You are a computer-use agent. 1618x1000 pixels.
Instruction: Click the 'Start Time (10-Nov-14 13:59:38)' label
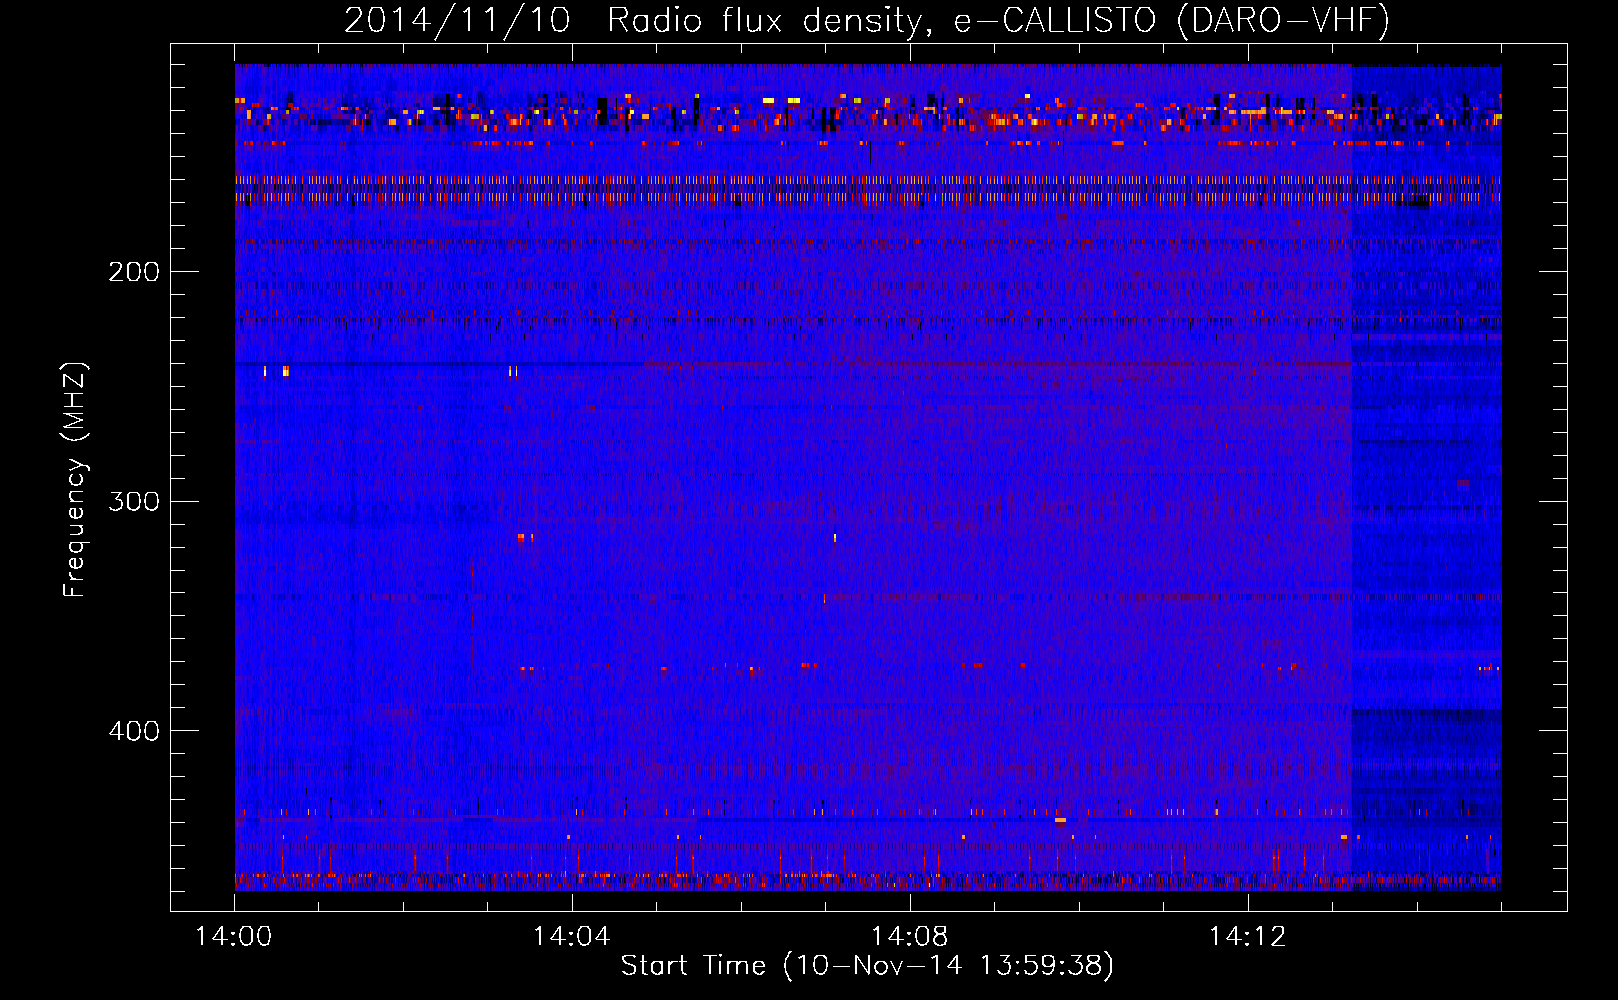[x=867, y=966]
